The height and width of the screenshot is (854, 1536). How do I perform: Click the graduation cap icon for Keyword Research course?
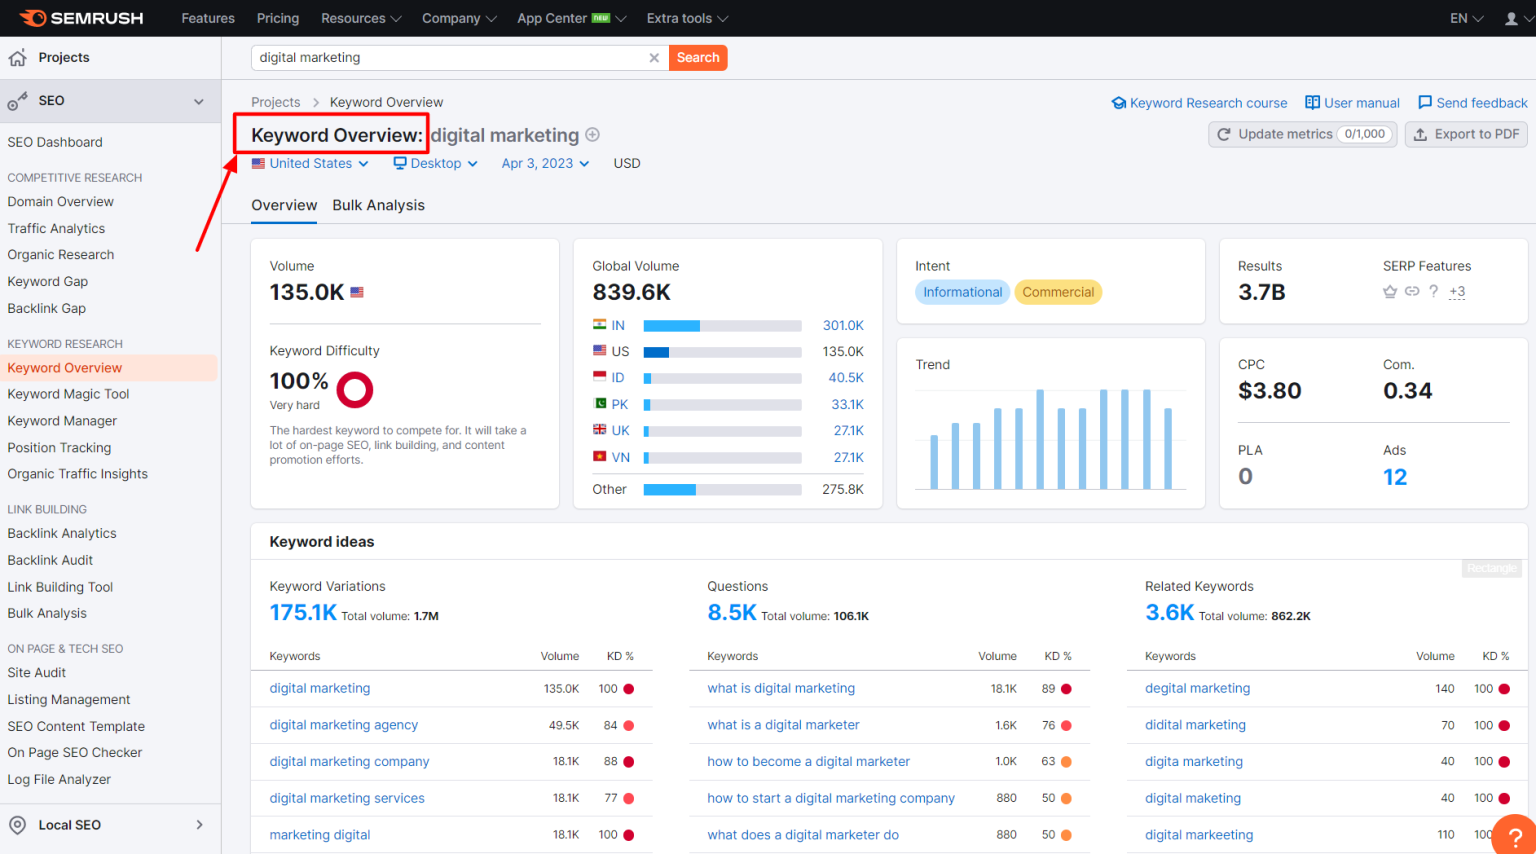tap(1120, 102)
